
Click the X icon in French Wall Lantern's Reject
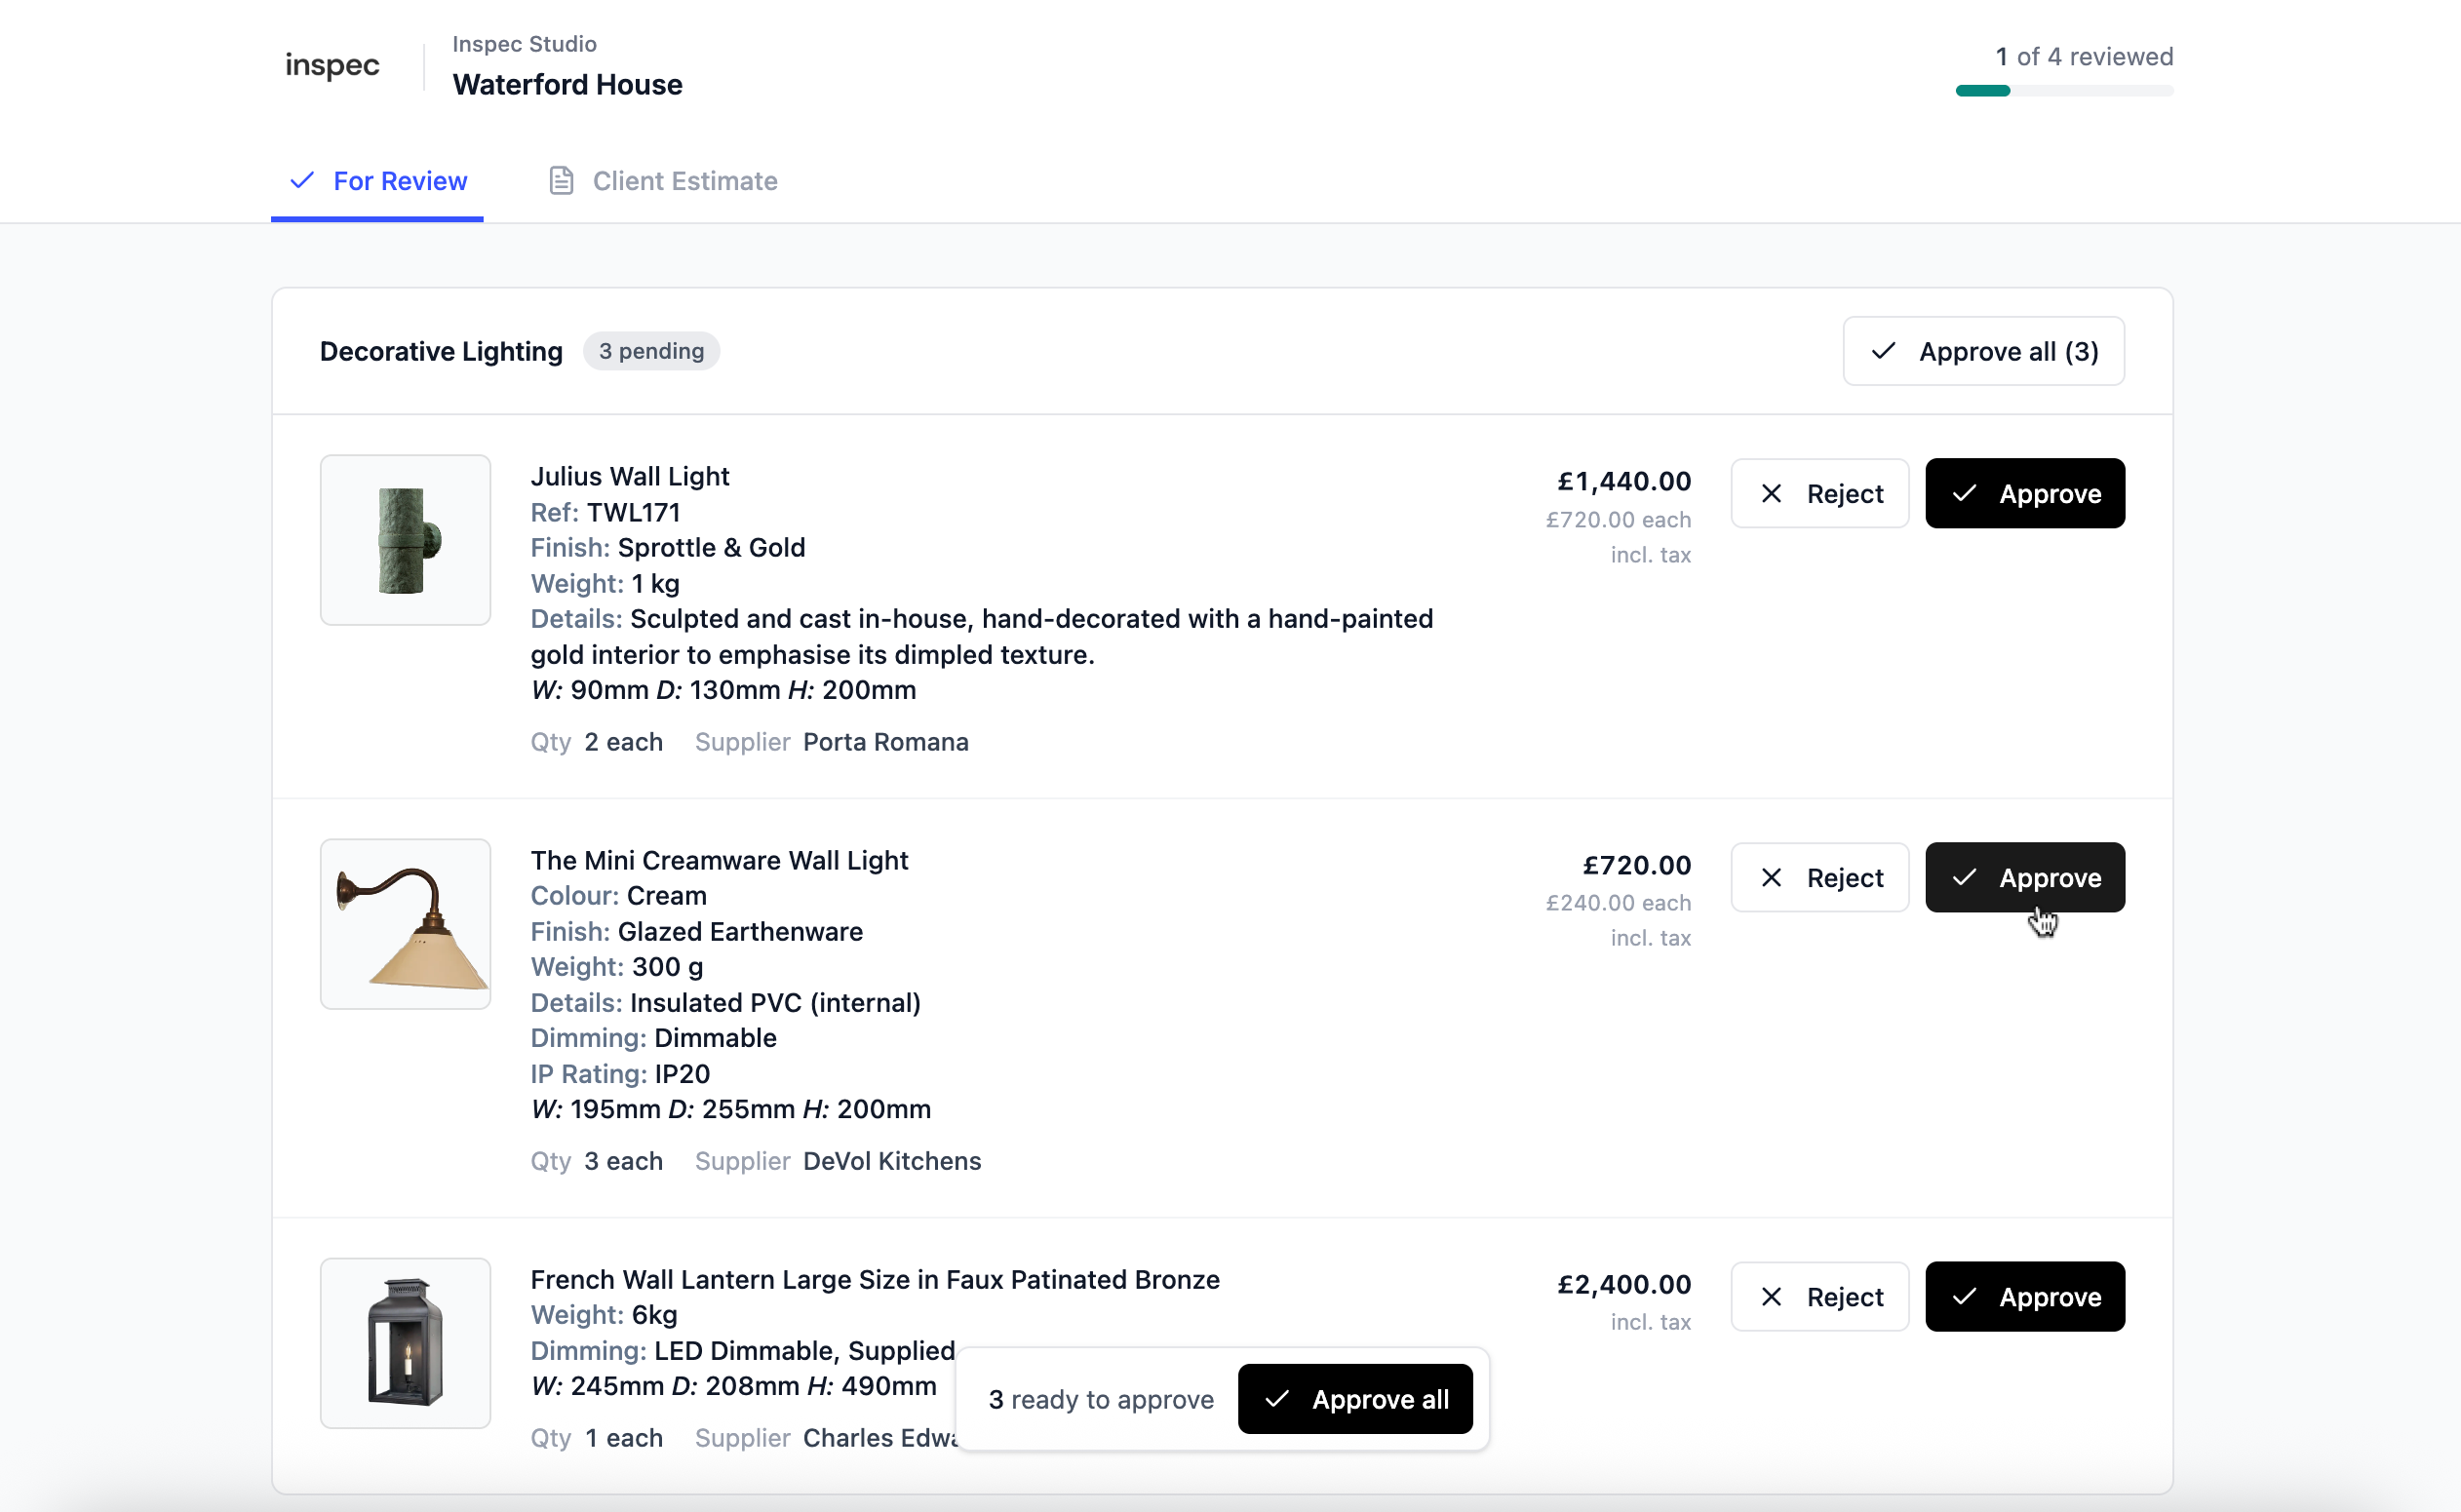pyautogui.click(x=1771, y=1297)
